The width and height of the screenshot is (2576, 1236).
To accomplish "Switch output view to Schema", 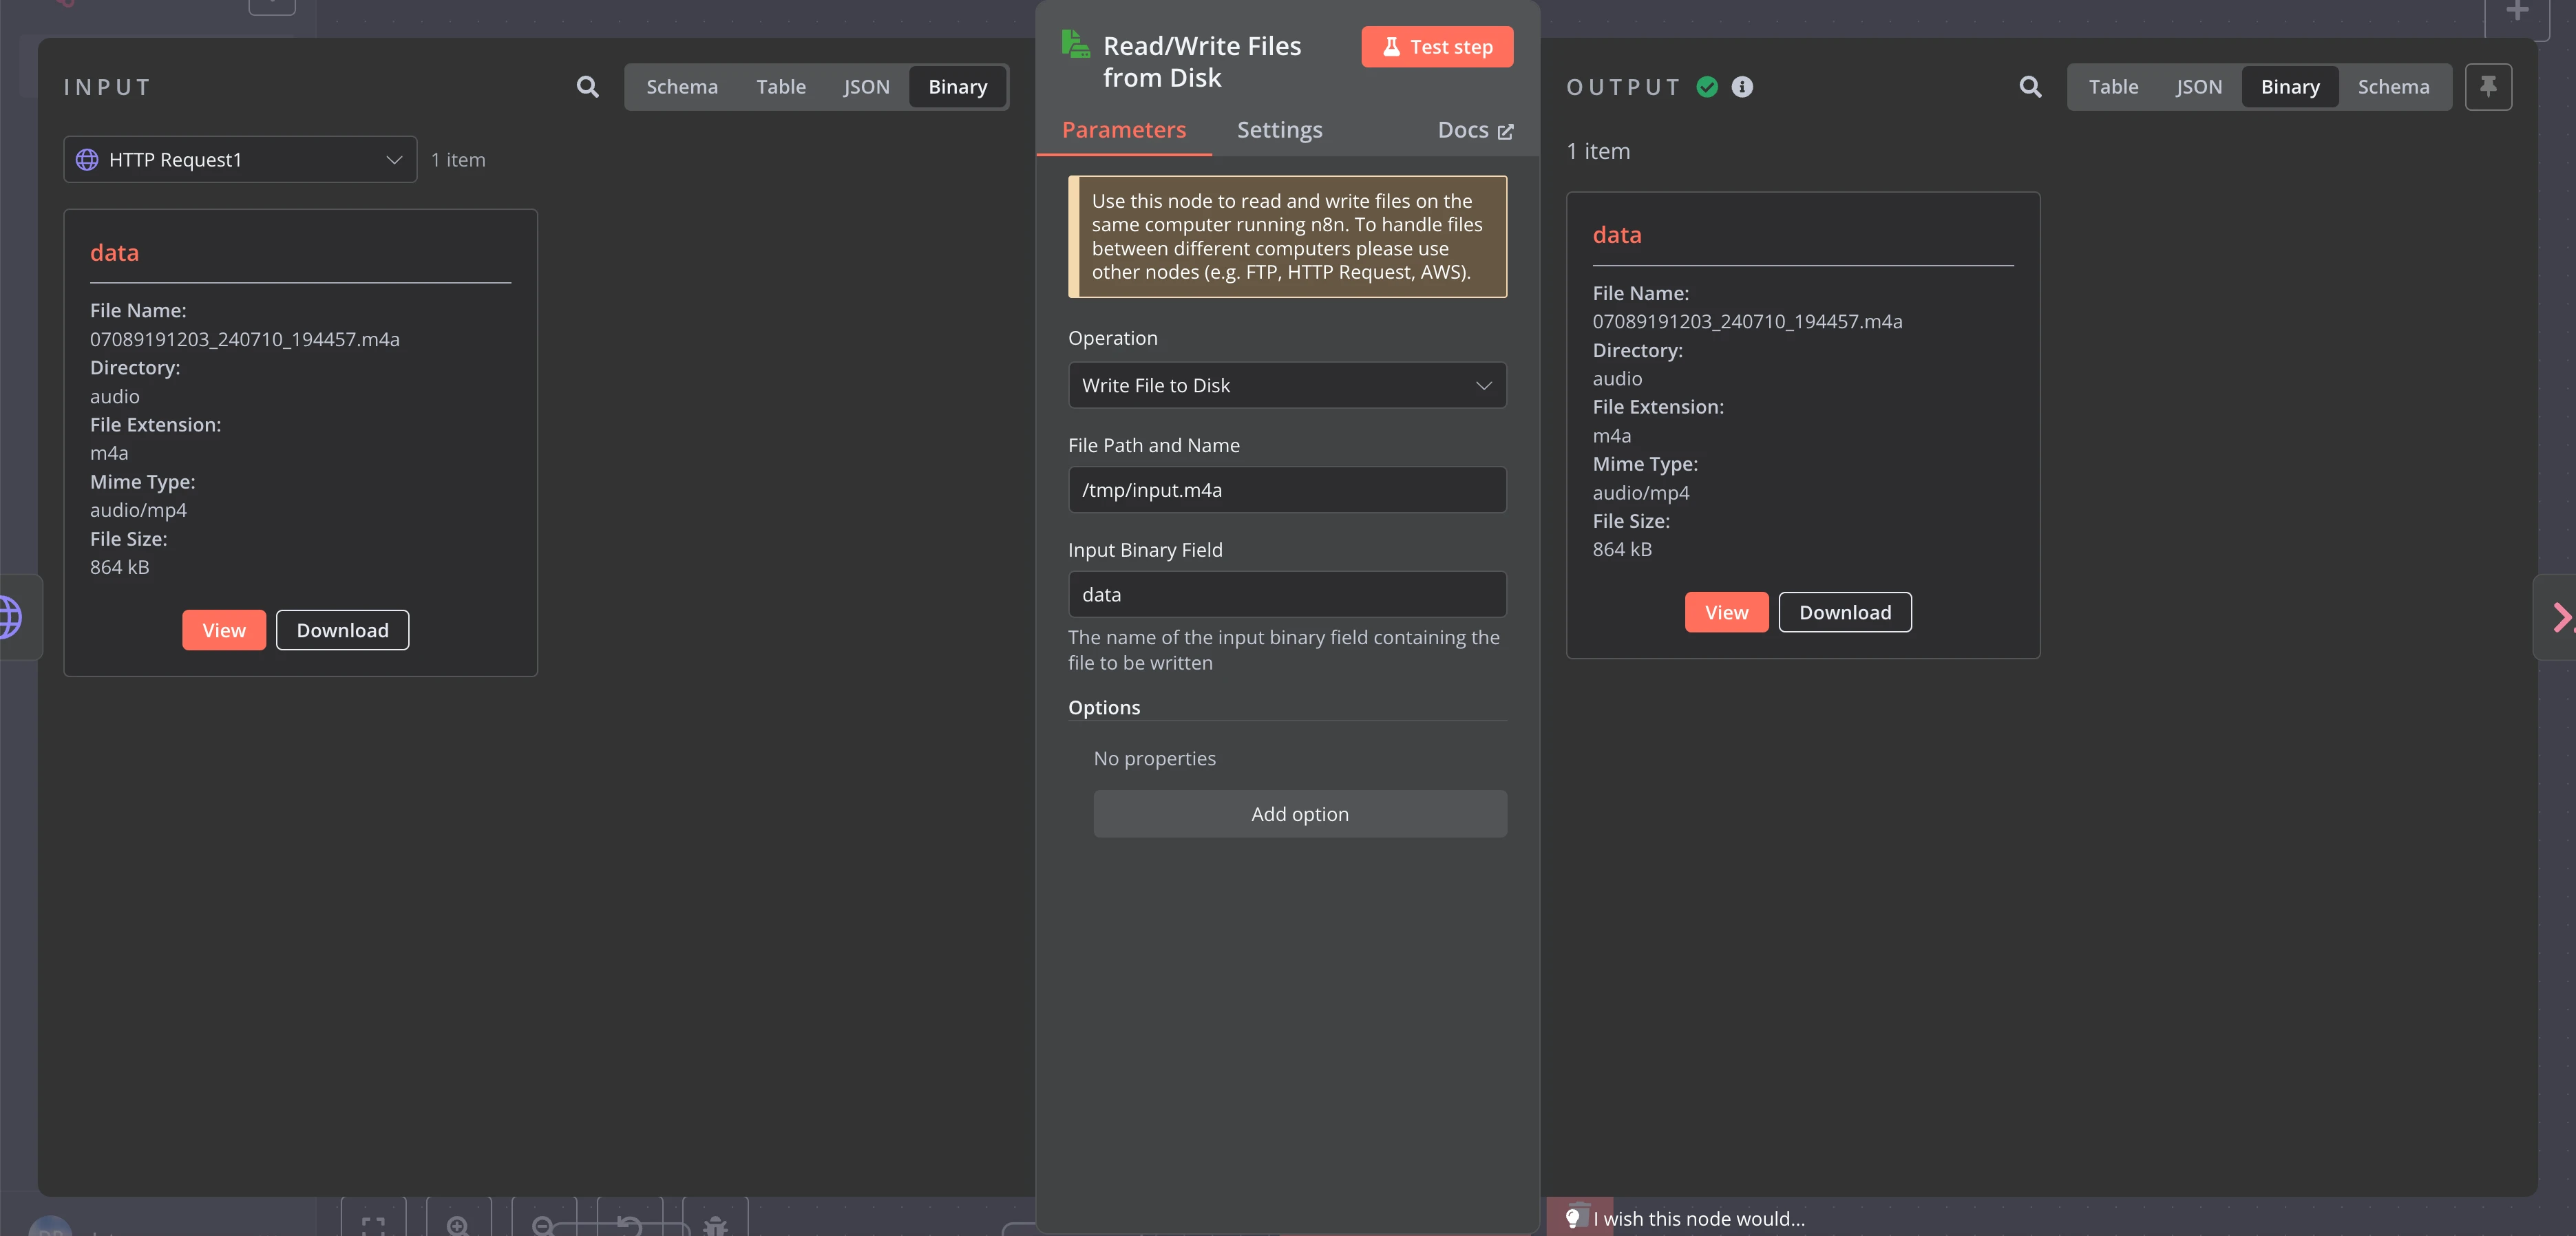I will [x=2393, y=87].
